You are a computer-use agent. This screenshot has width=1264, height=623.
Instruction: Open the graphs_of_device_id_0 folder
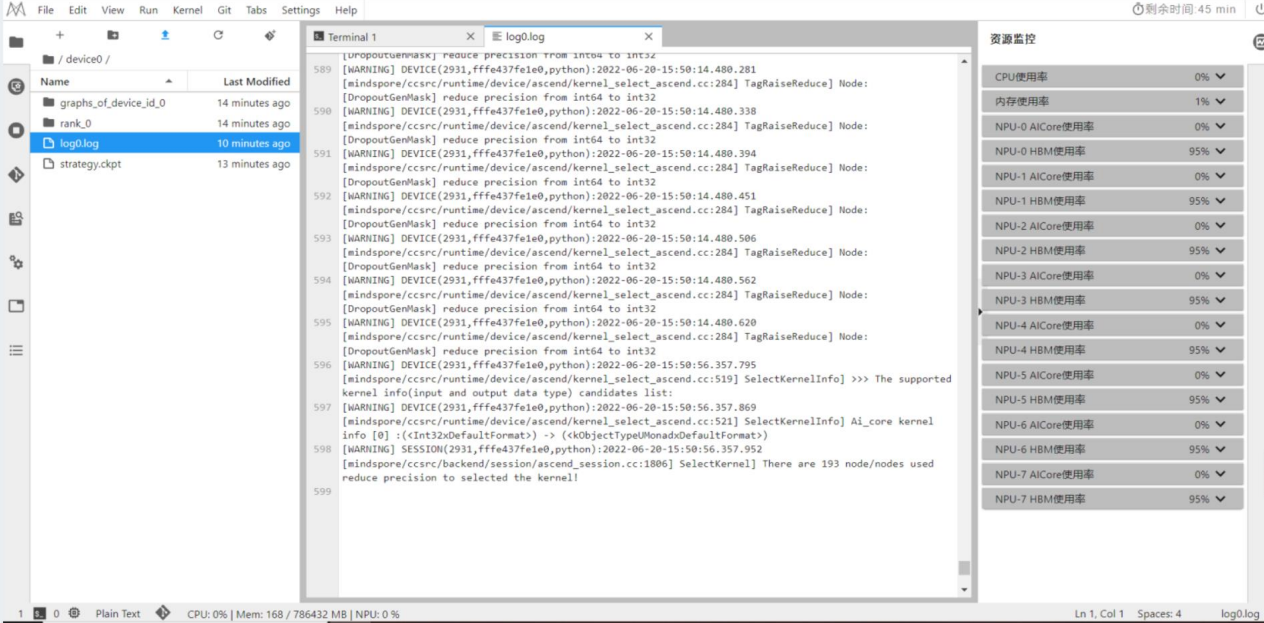point(112,103)
